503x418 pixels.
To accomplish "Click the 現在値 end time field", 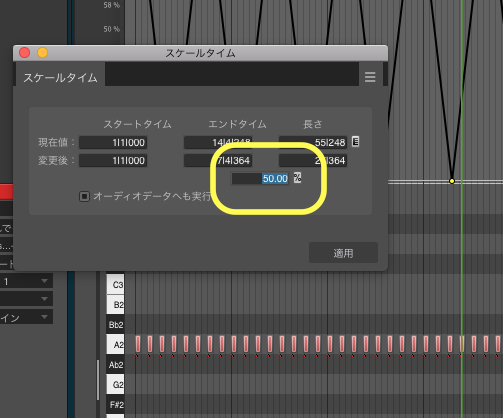I will coord(218,142).
